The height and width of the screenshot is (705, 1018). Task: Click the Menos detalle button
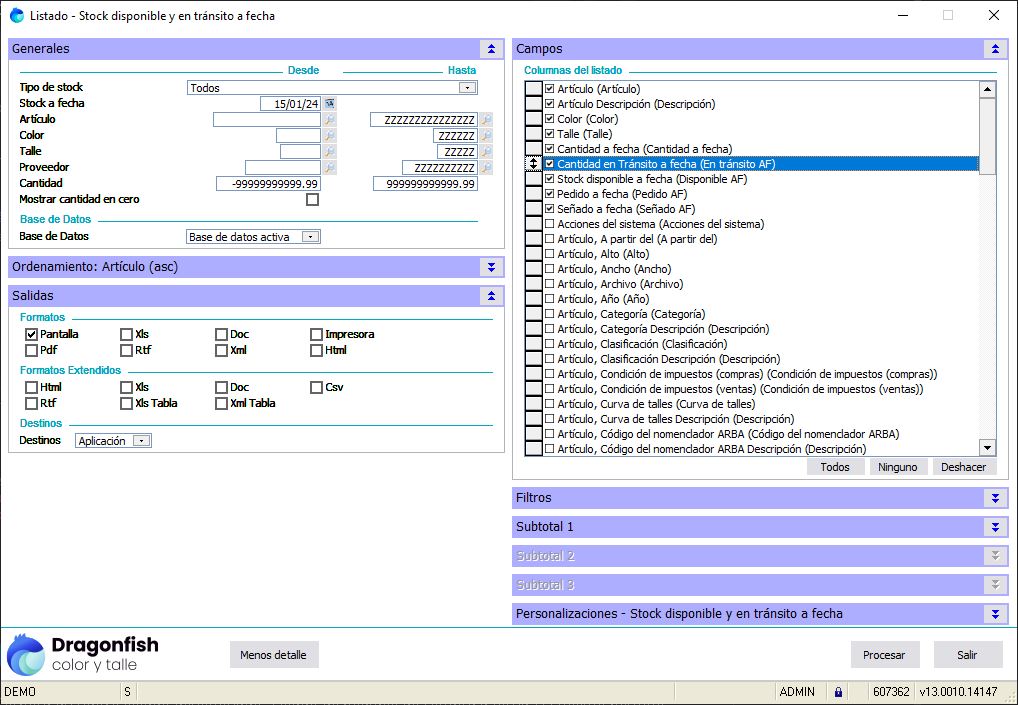[273, 655]
